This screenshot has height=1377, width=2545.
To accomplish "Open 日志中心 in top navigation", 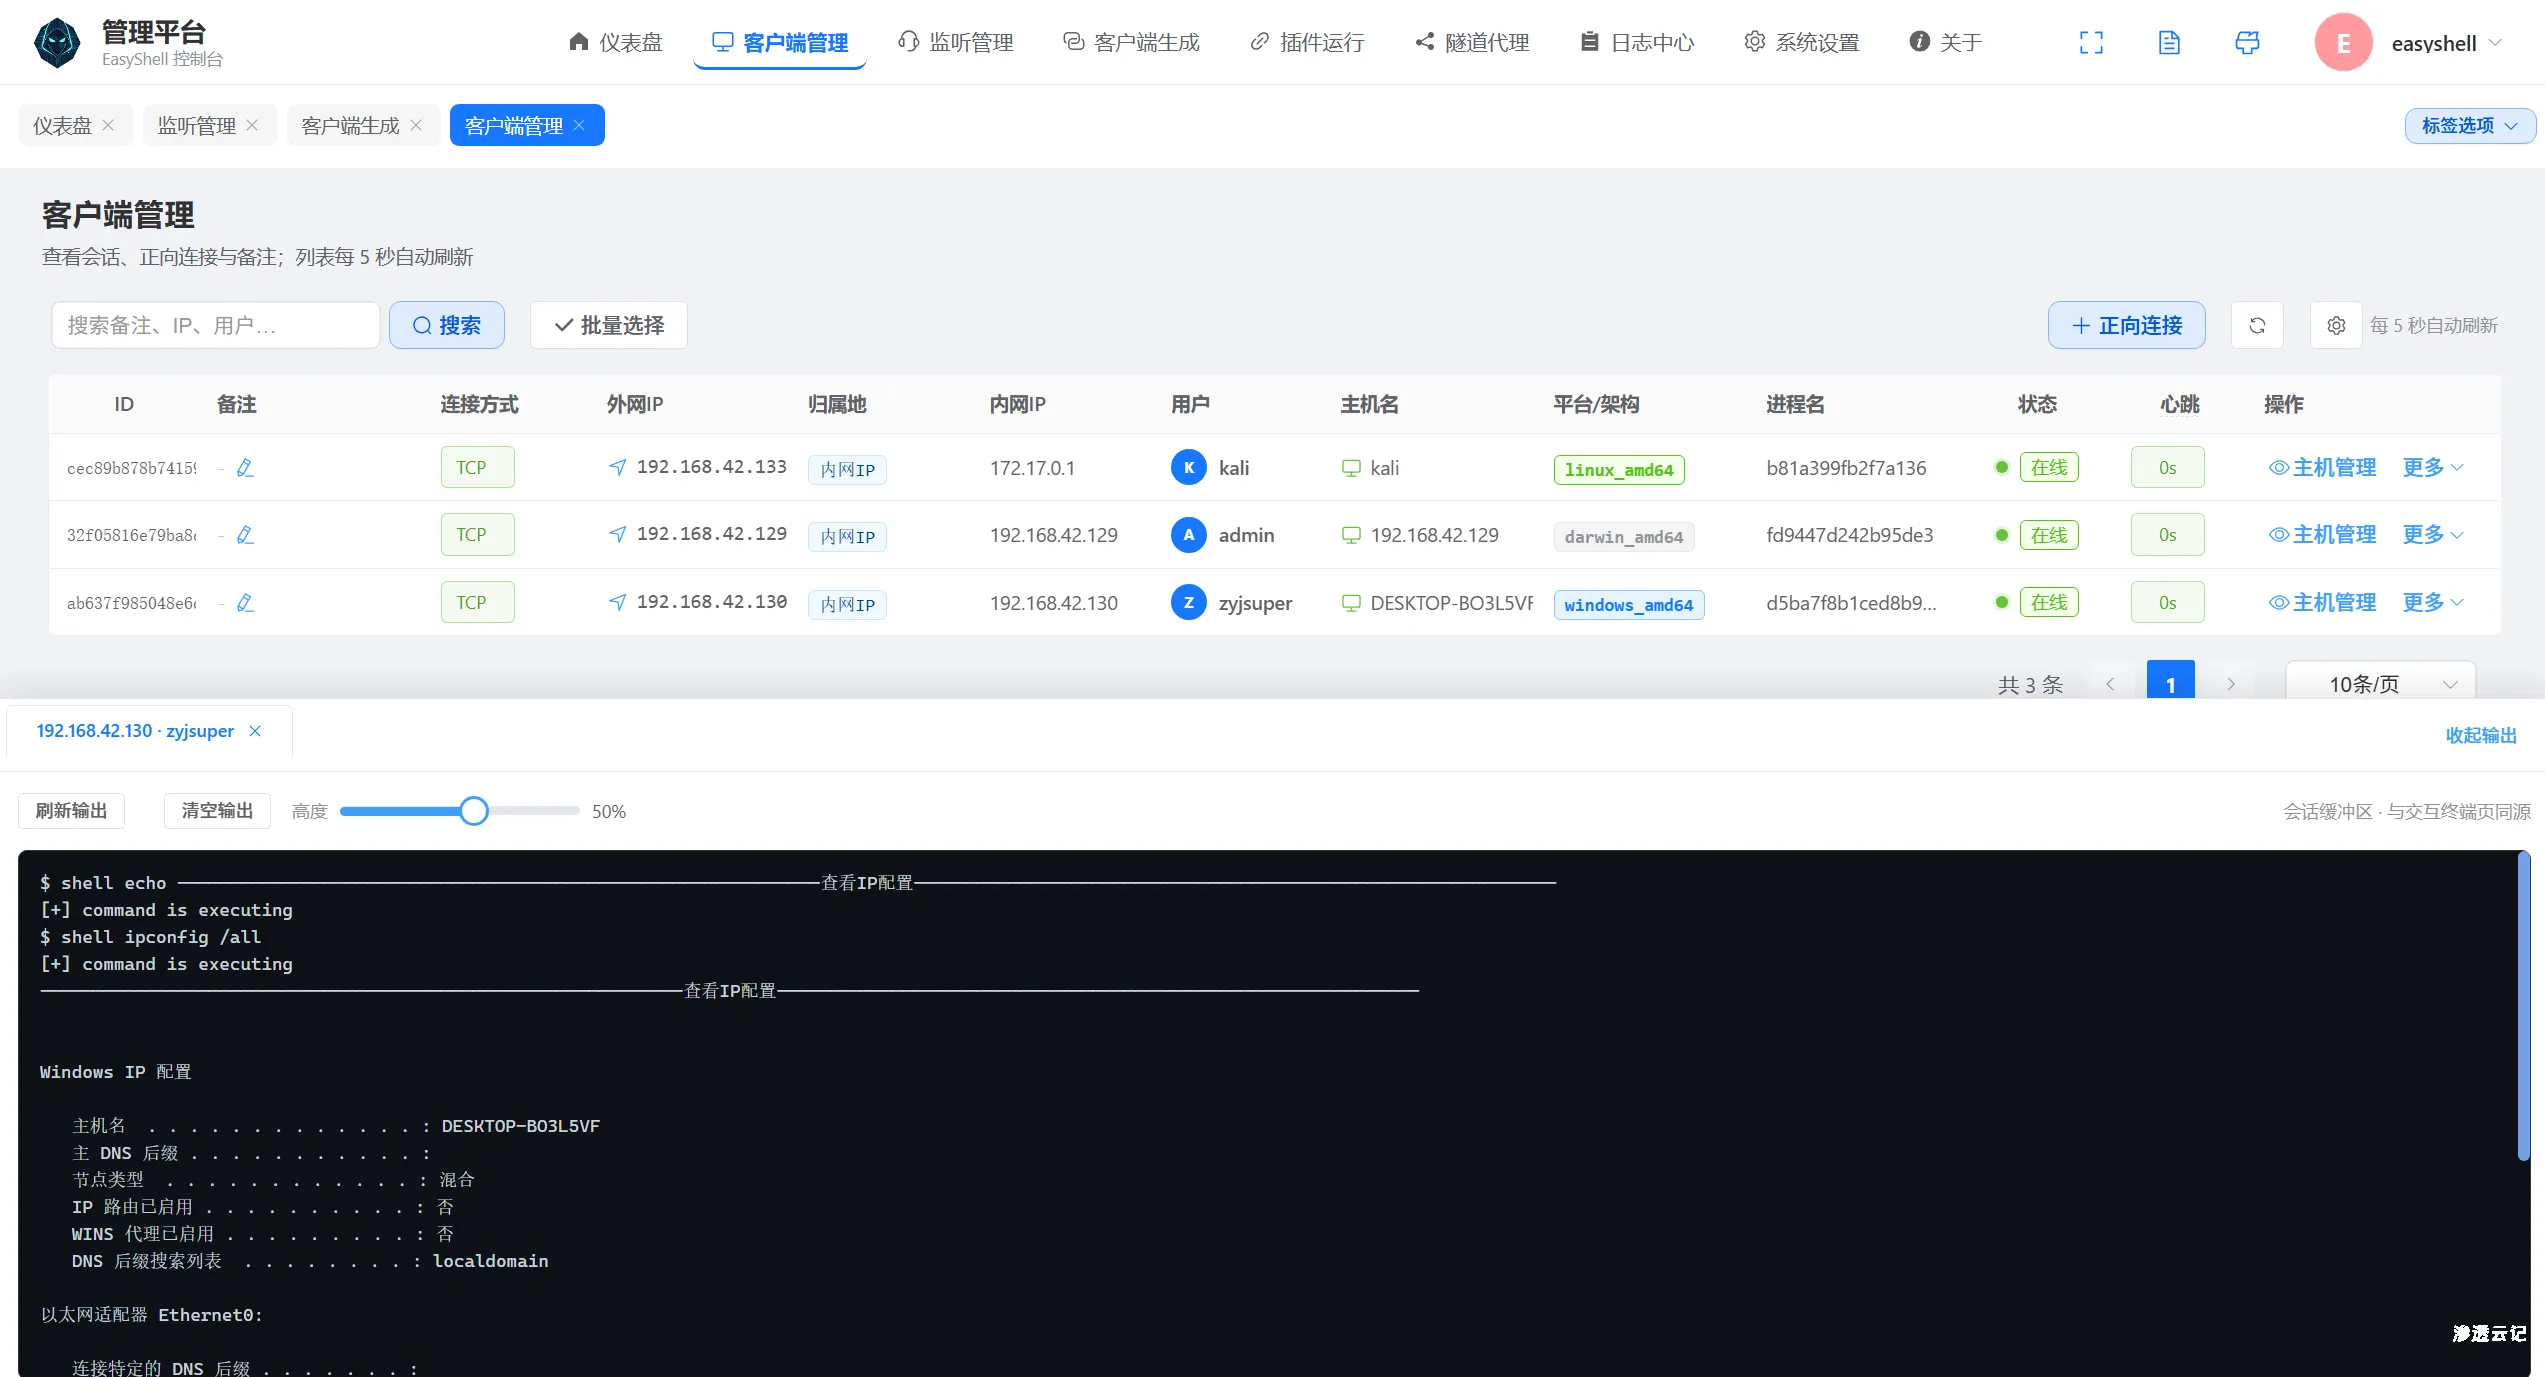I will point(1637,42).
